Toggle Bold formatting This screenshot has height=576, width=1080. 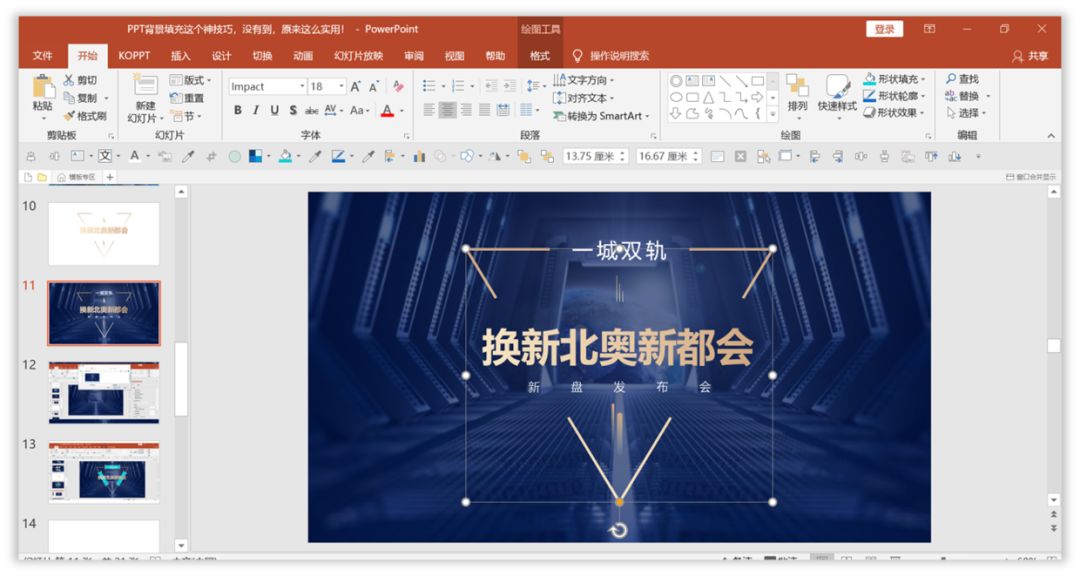[238, 110]
